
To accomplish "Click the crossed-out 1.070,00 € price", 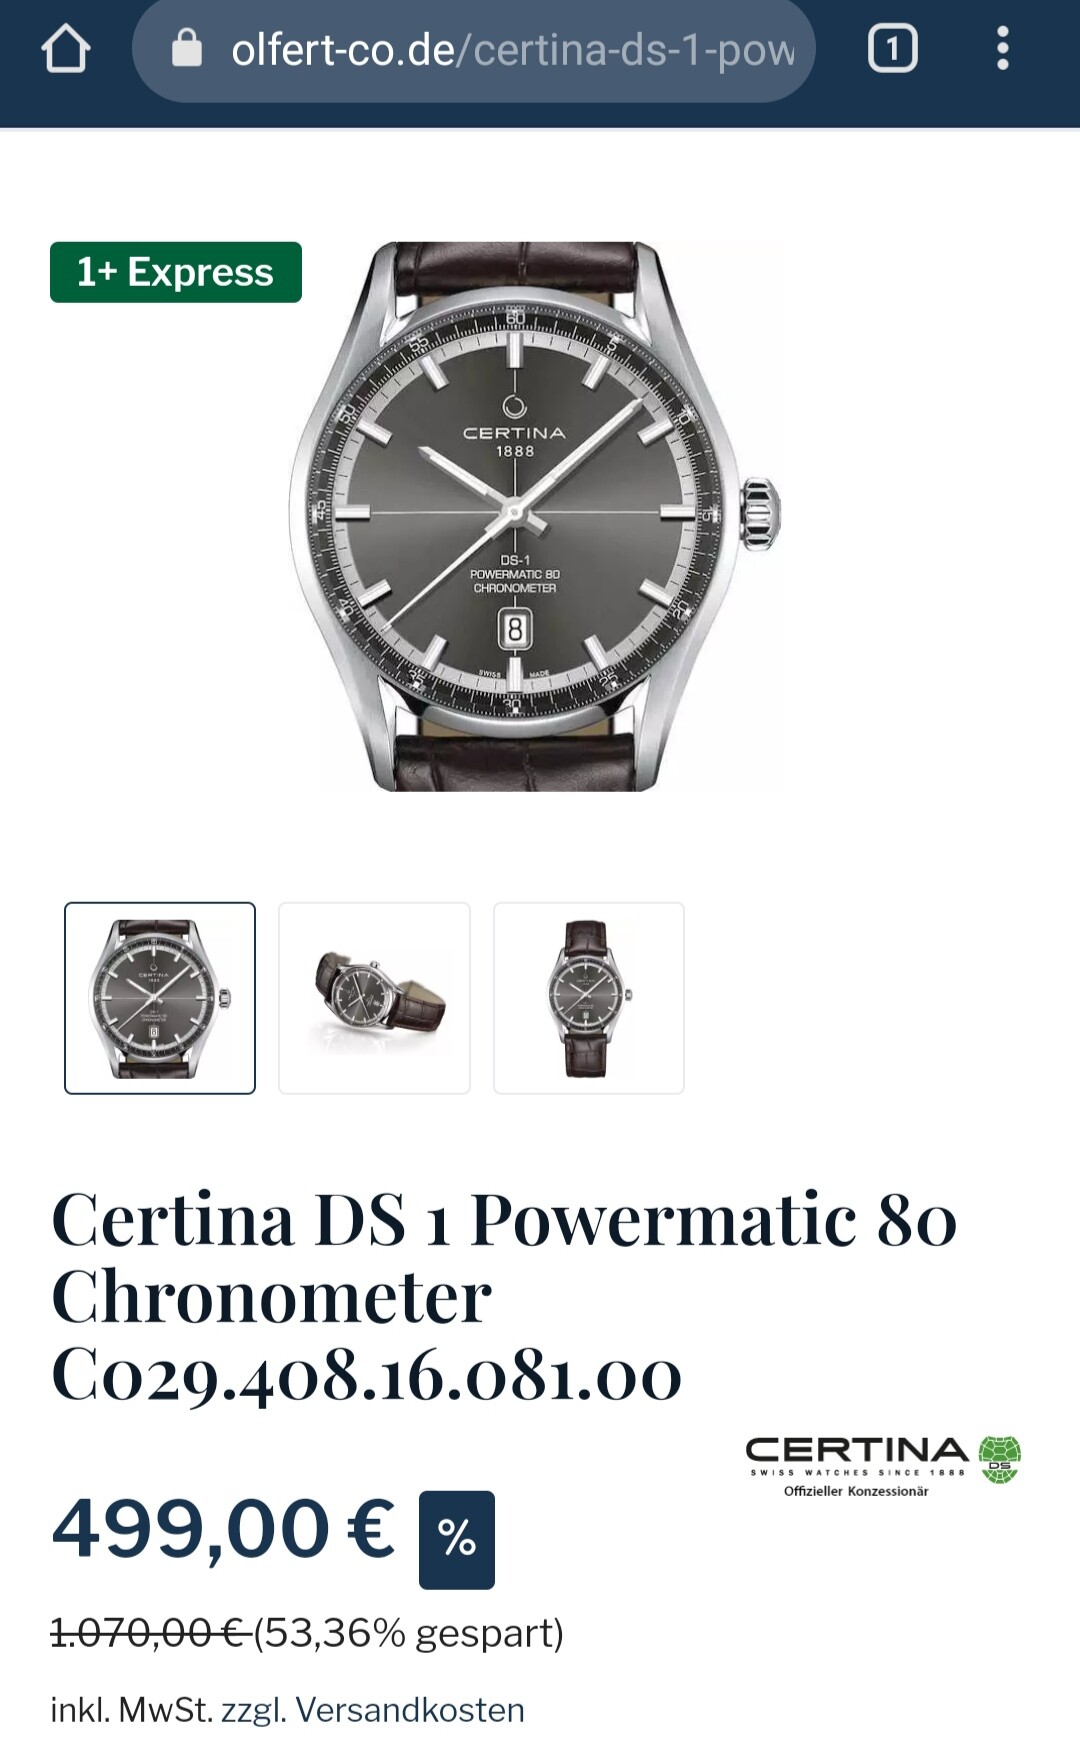I will 149,1633.
